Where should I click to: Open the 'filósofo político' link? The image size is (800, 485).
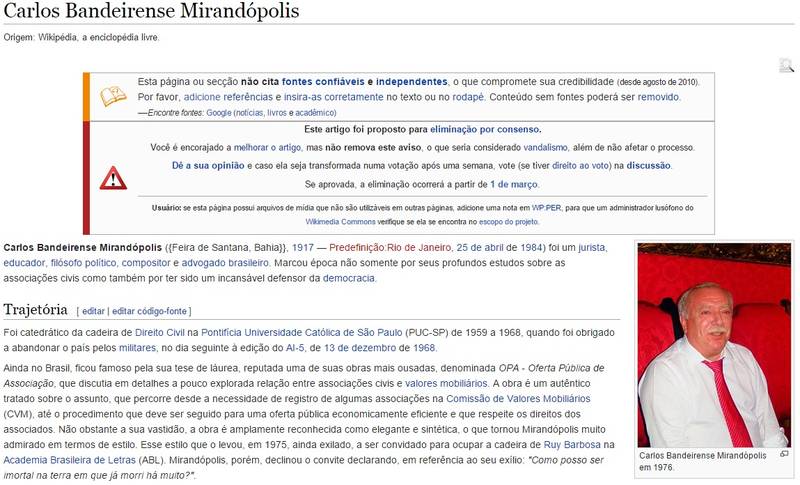pyautogui.click(x=83, y=263)
